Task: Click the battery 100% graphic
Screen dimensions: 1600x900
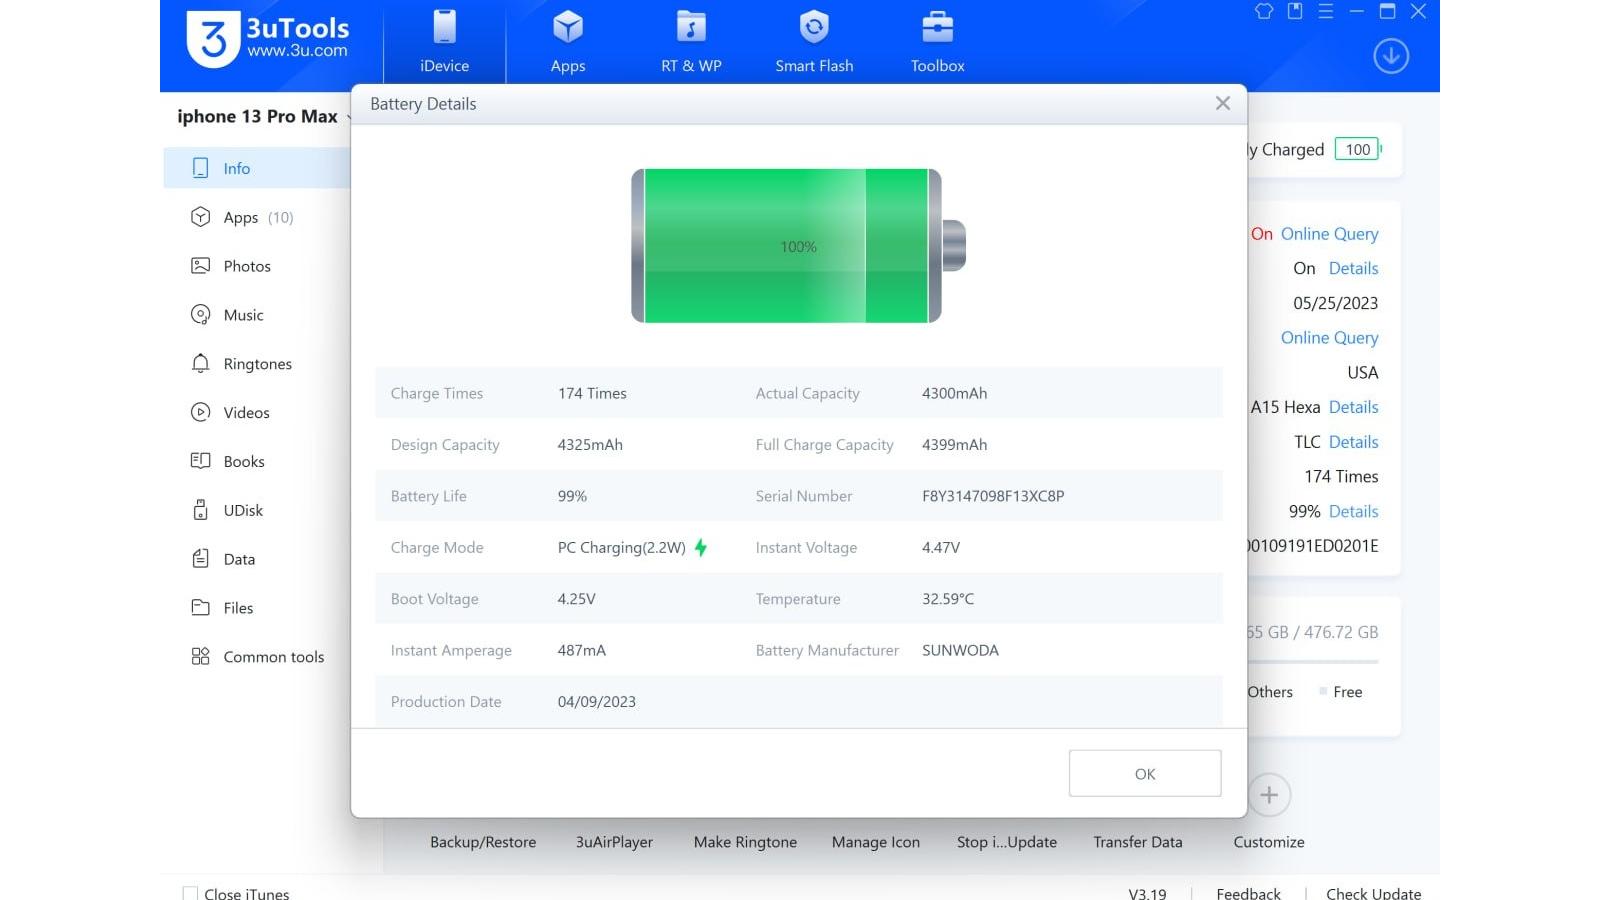Action: (798, 246)
